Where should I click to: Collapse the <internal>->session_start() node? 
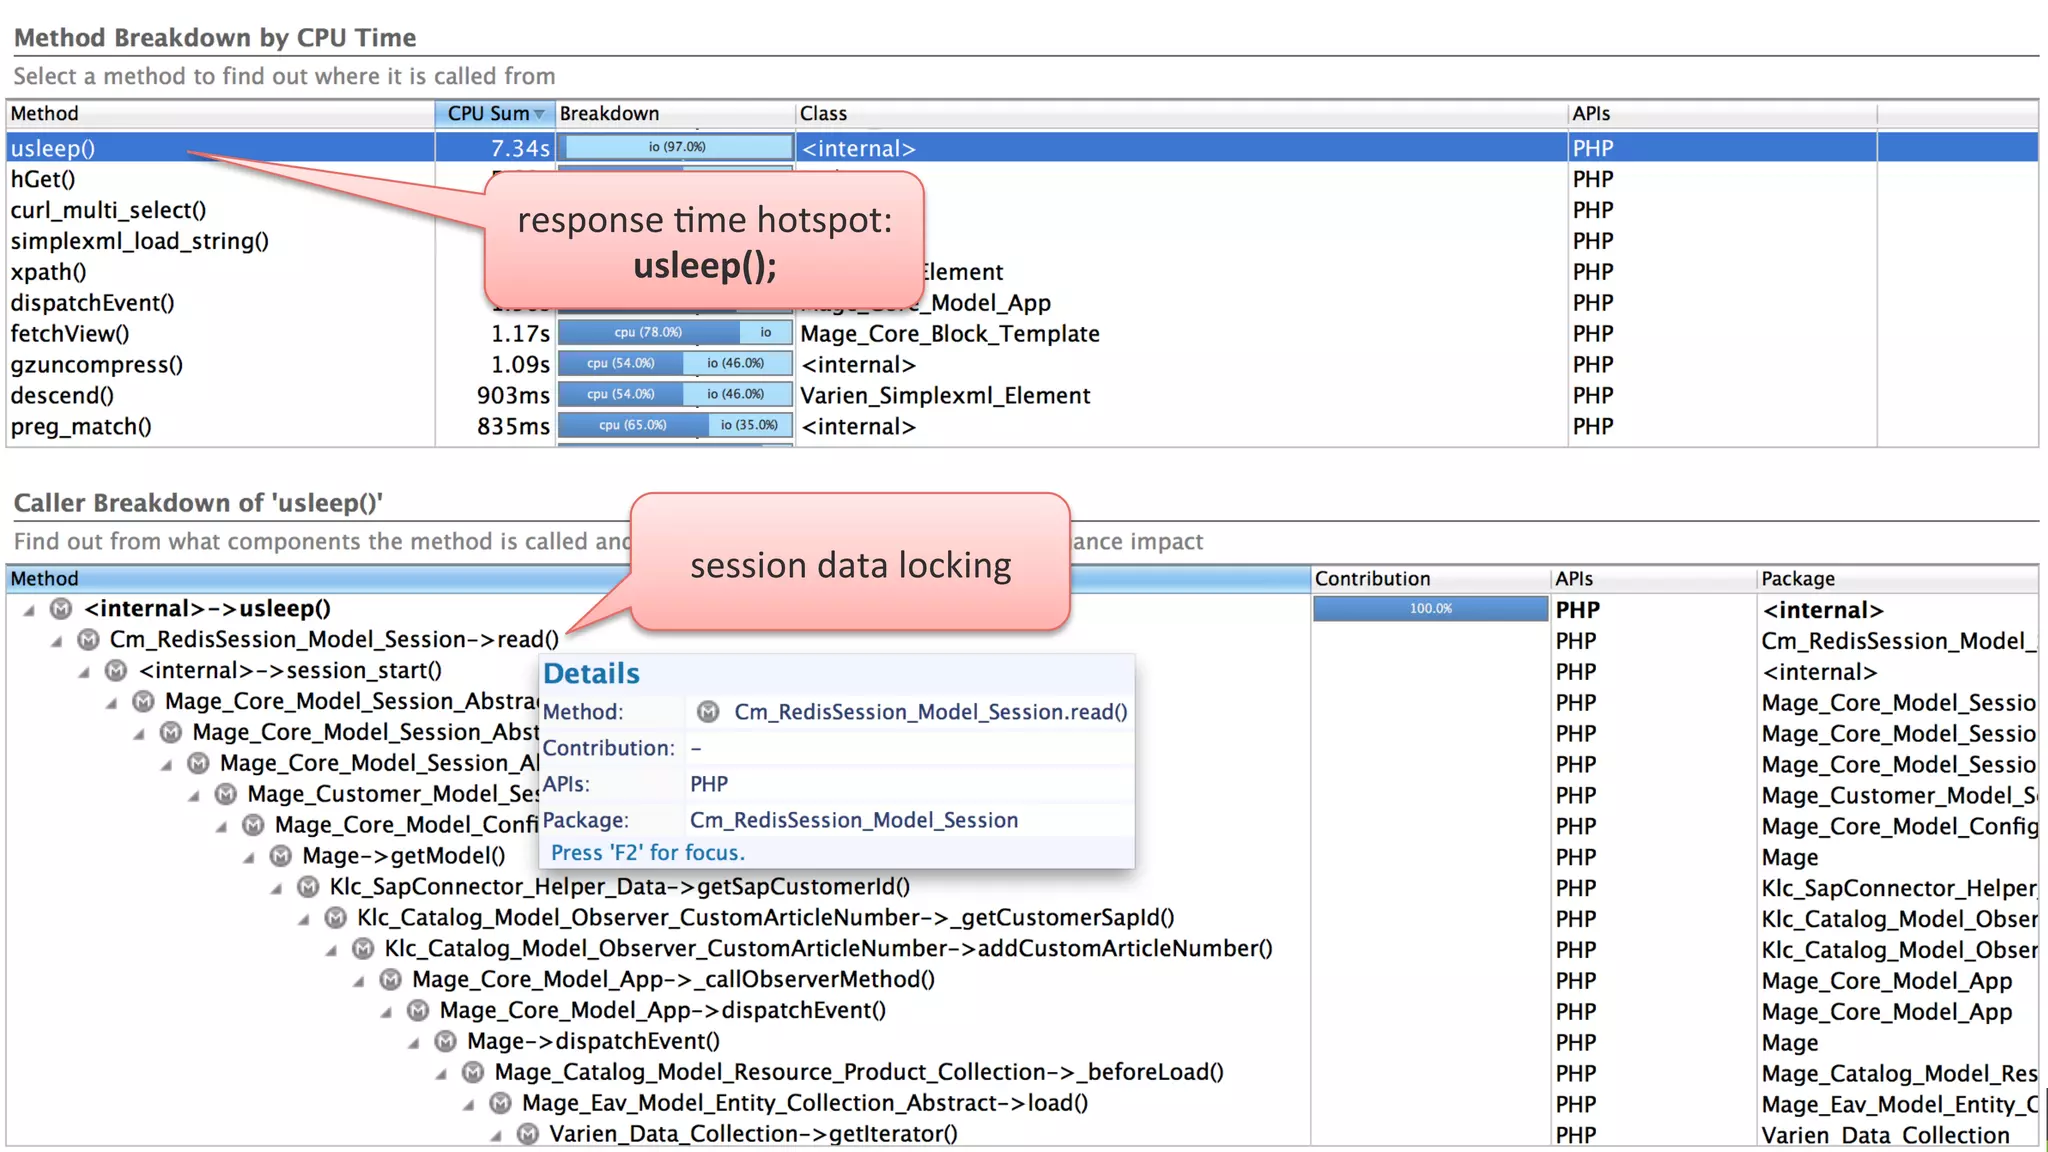85,671
